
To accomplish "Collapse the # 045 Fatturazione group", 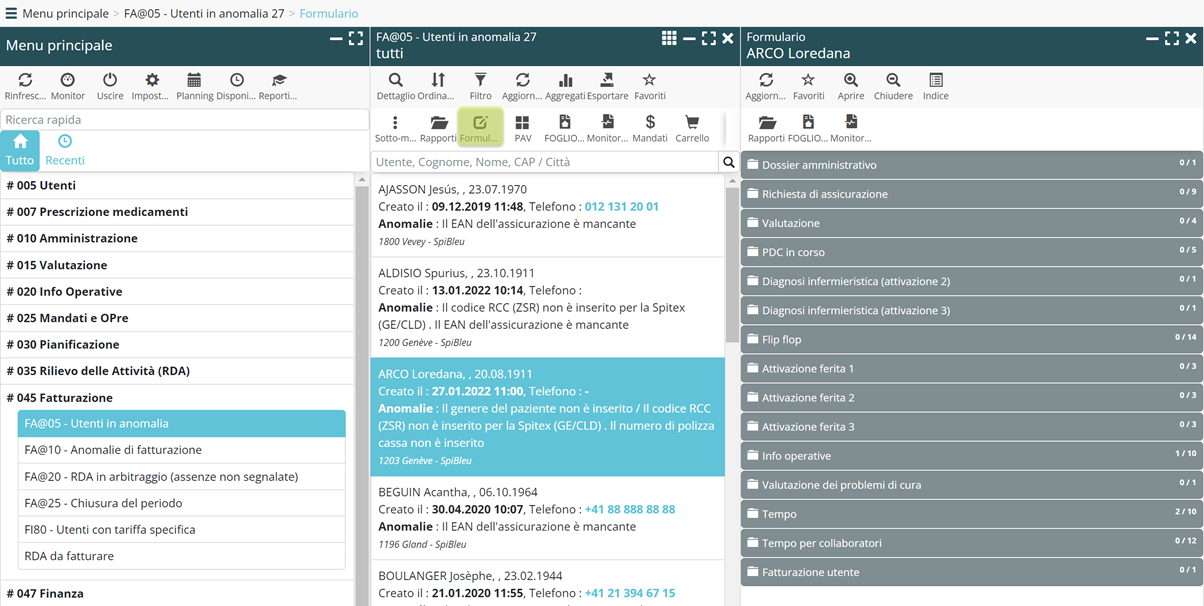I will click(x=60, y=397).
